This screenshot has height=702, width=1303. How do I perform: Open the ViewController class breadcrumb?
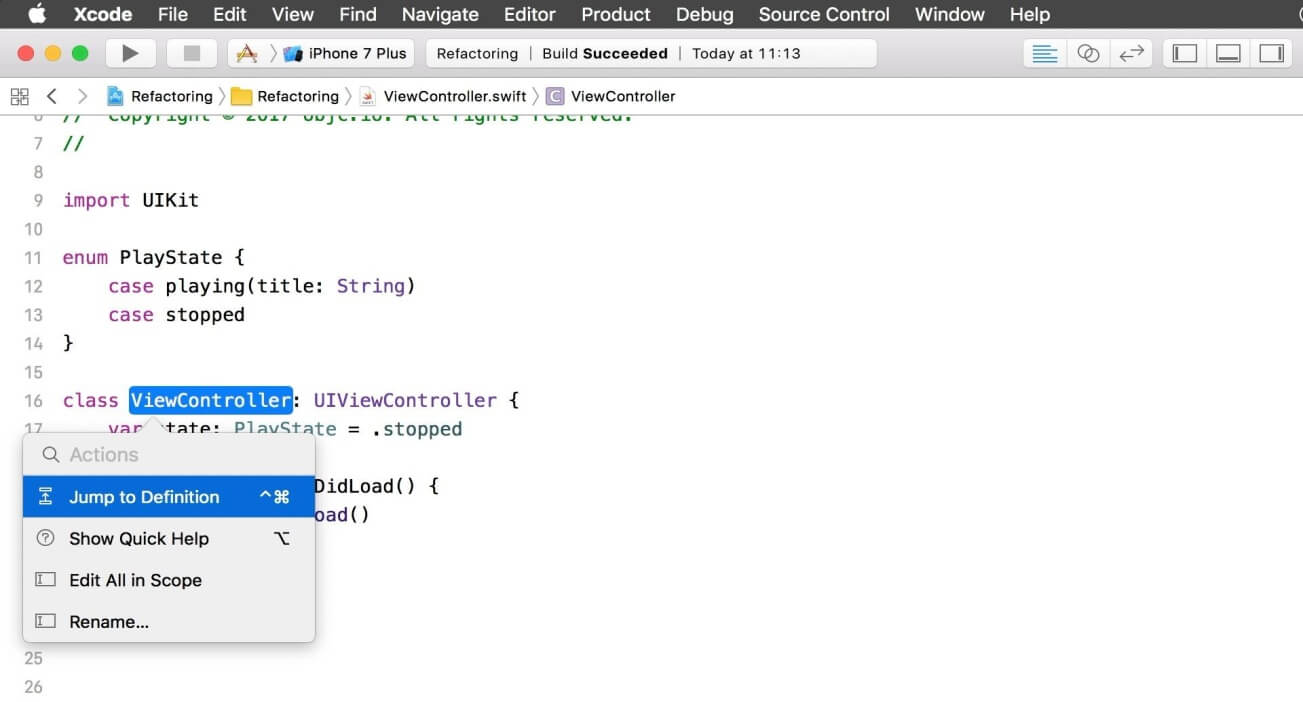(x=611, y=96)
